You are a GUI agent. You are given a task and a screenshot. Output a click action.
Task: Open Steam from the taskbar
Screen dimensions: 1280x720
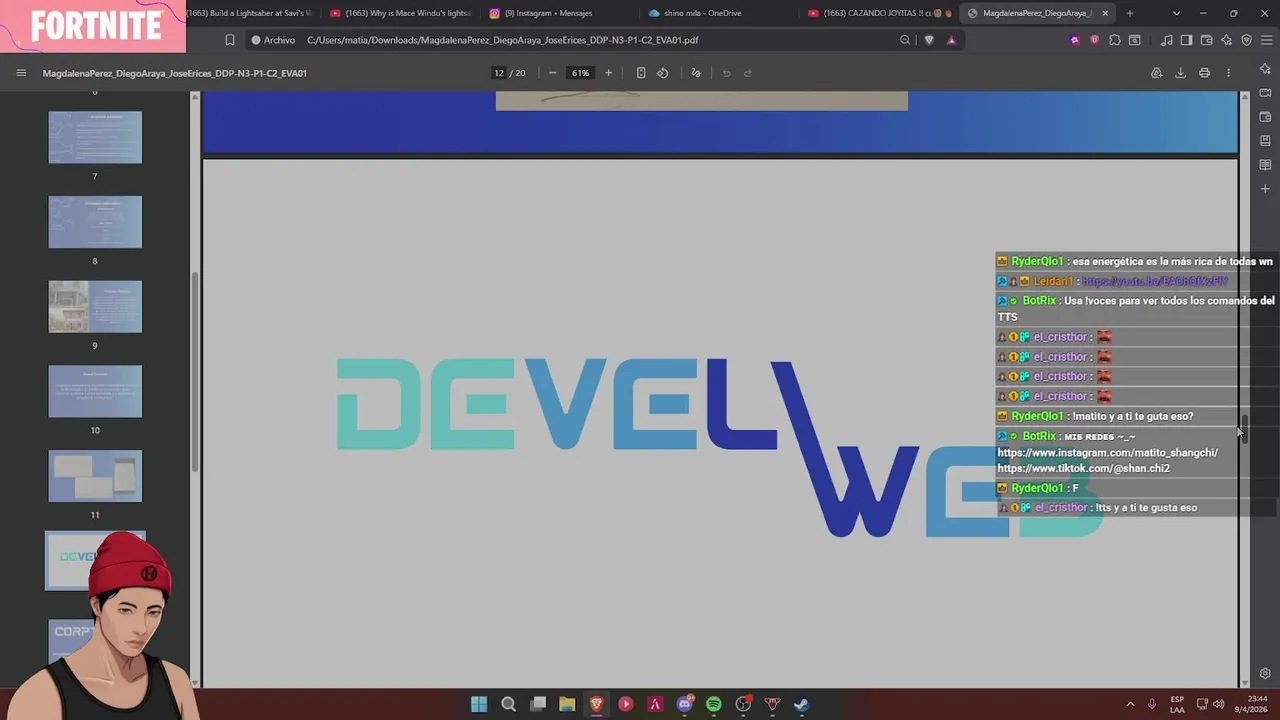click(x=801, y=704)
